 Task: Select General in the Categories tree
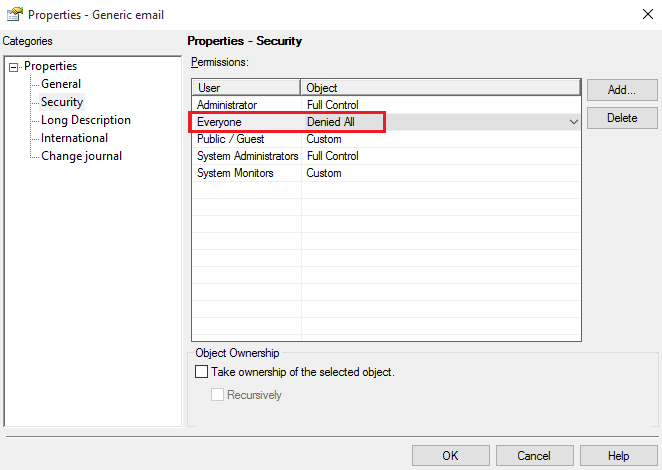click(61, 84)
